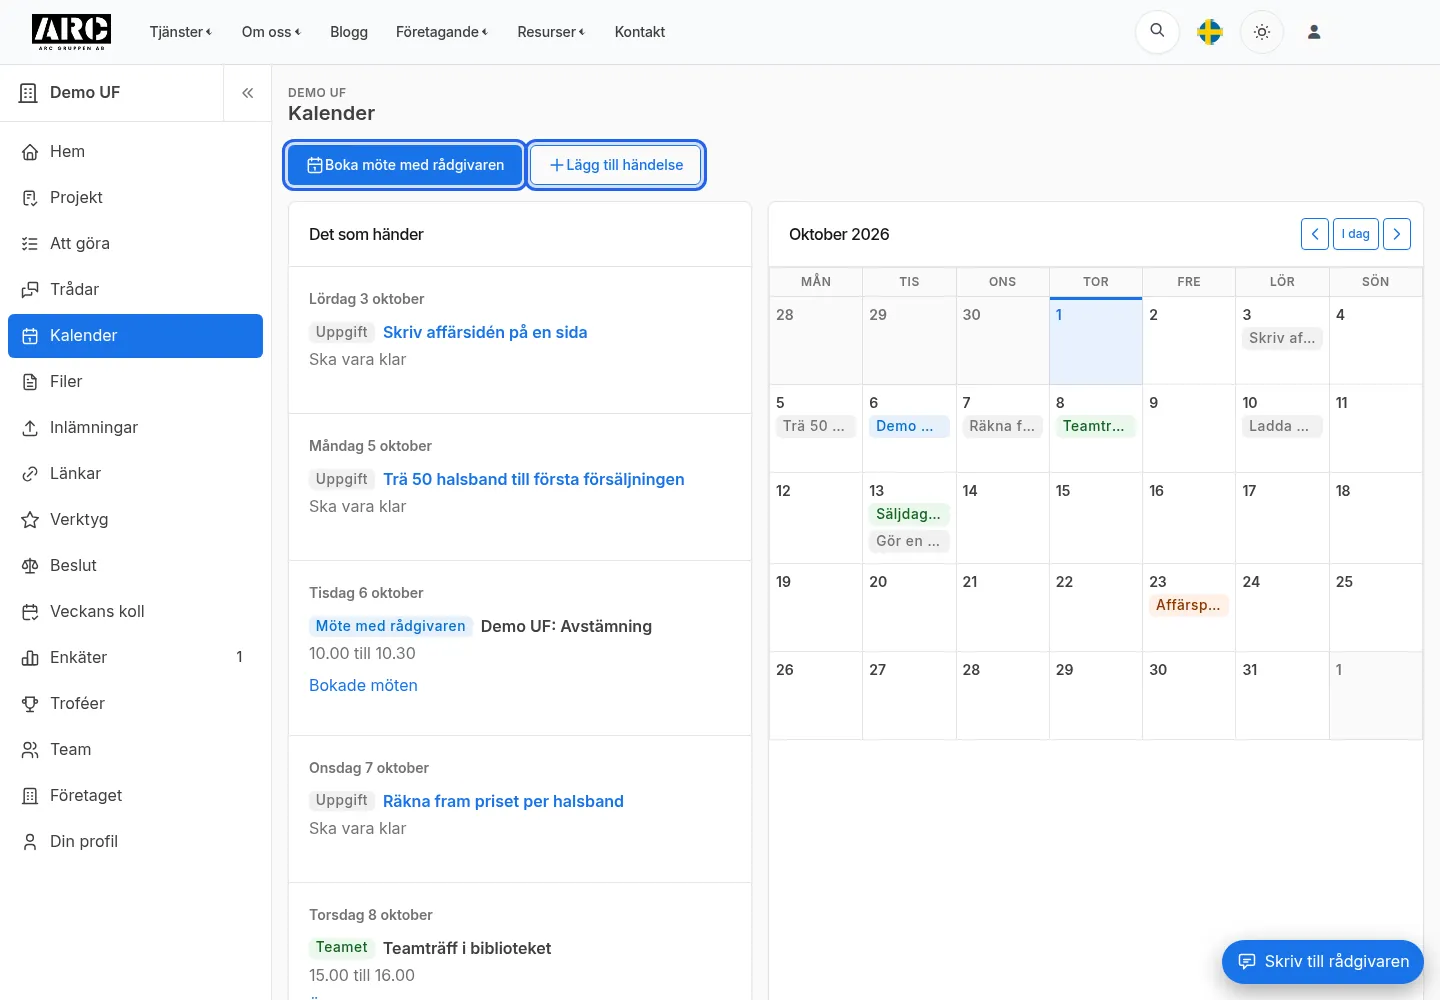The width and height of the screenshot is (1440, 1000).
Task: Toggle the light/dark theme sun icon
Action: click(1262, 32)
